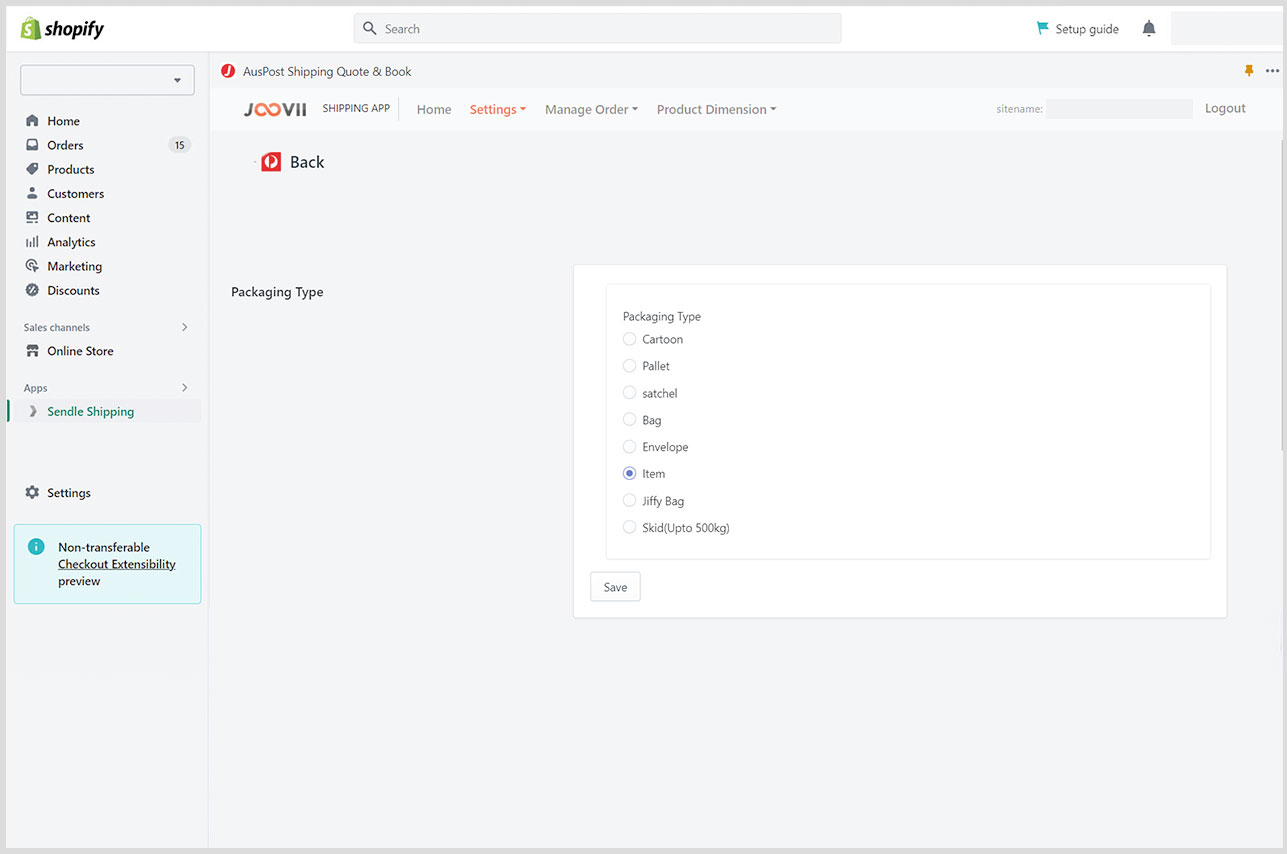The width and height of the screenshot is (1287, 854).
Task: Open the Checkout Extensibility link
Action: [117, 564]
